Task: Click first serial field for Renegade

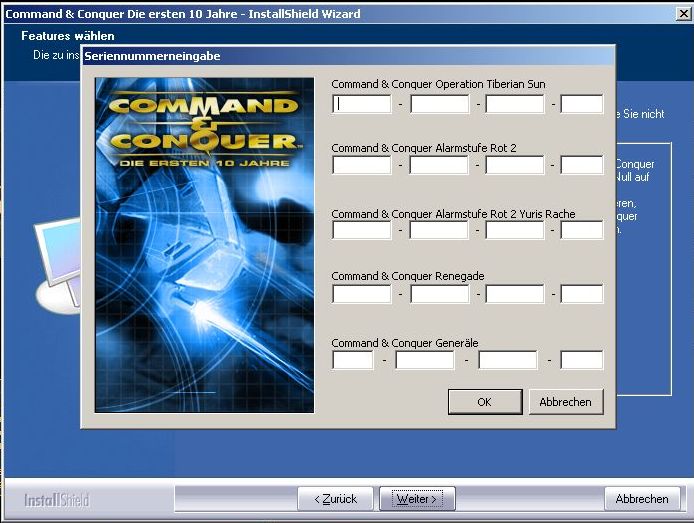Action: pyautogui.click(x=362, y=294)
